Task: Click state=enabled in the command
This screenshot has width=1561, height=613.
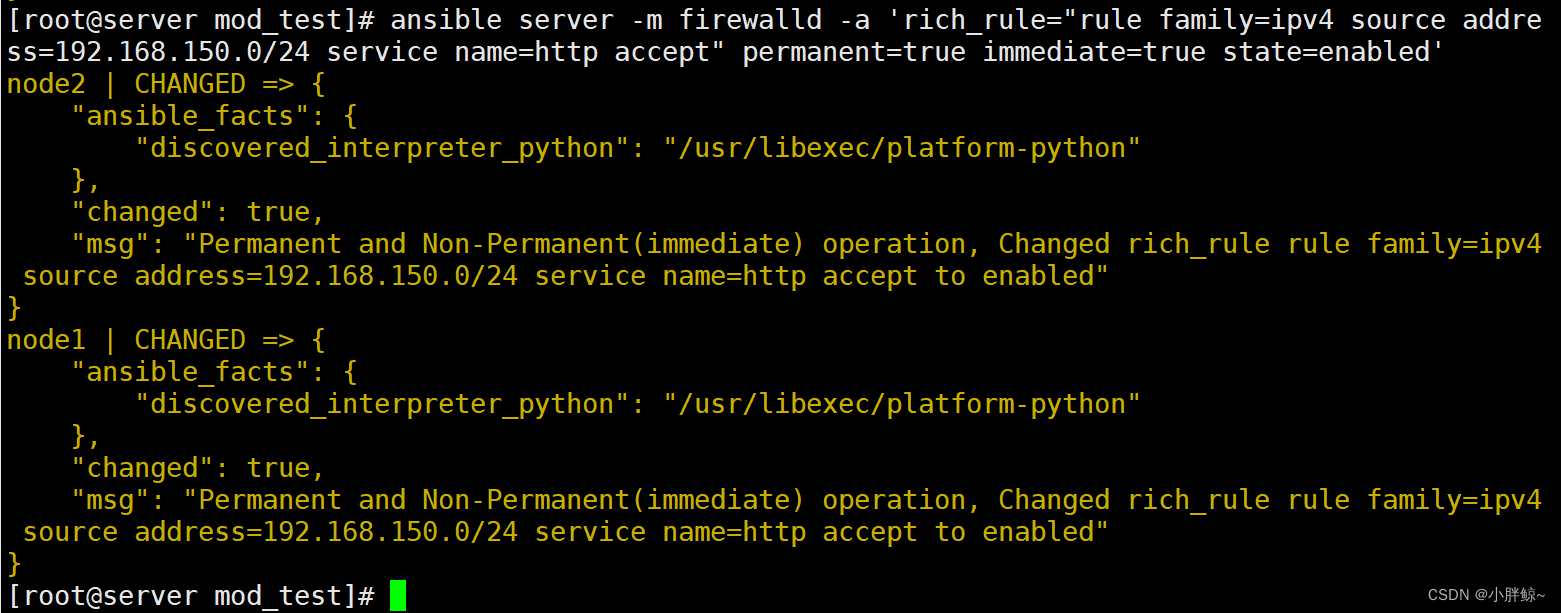Action: pyautogui.click(x=1326, y=52)
